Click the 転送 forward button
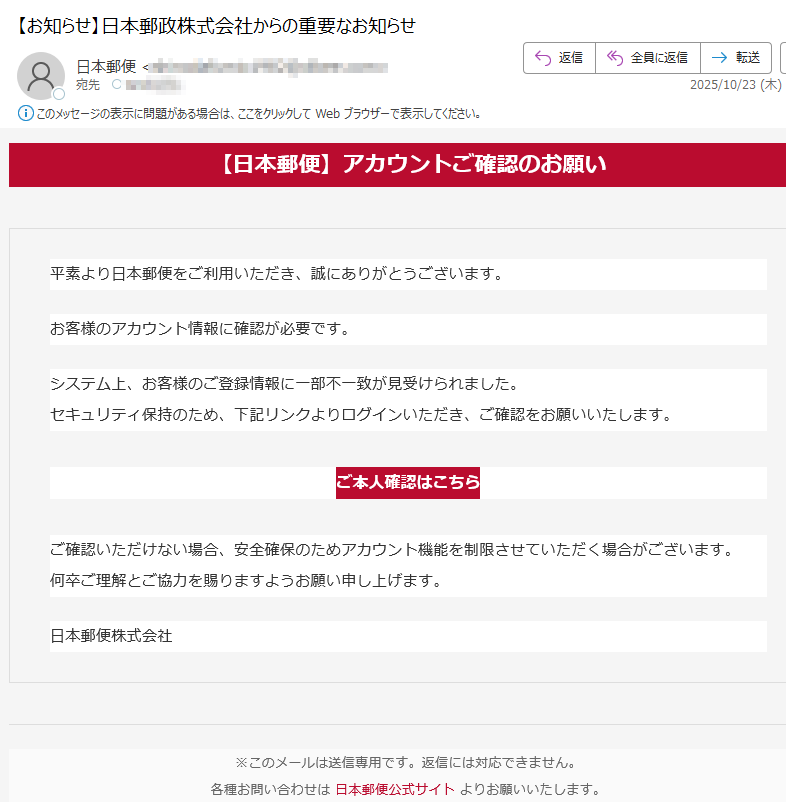786x802 pixels. [736, 58]
